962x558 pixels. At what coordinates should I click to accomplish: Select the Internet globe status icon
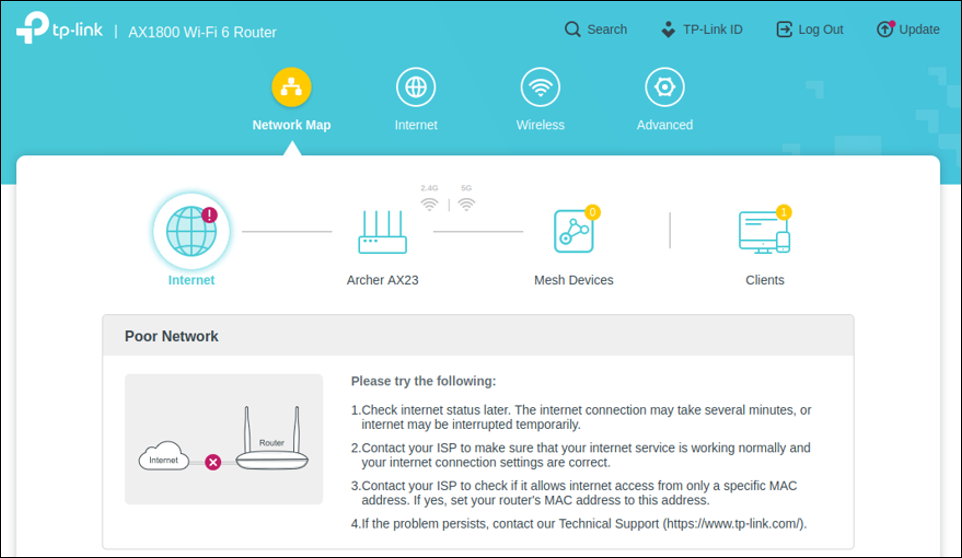point(191,231)
